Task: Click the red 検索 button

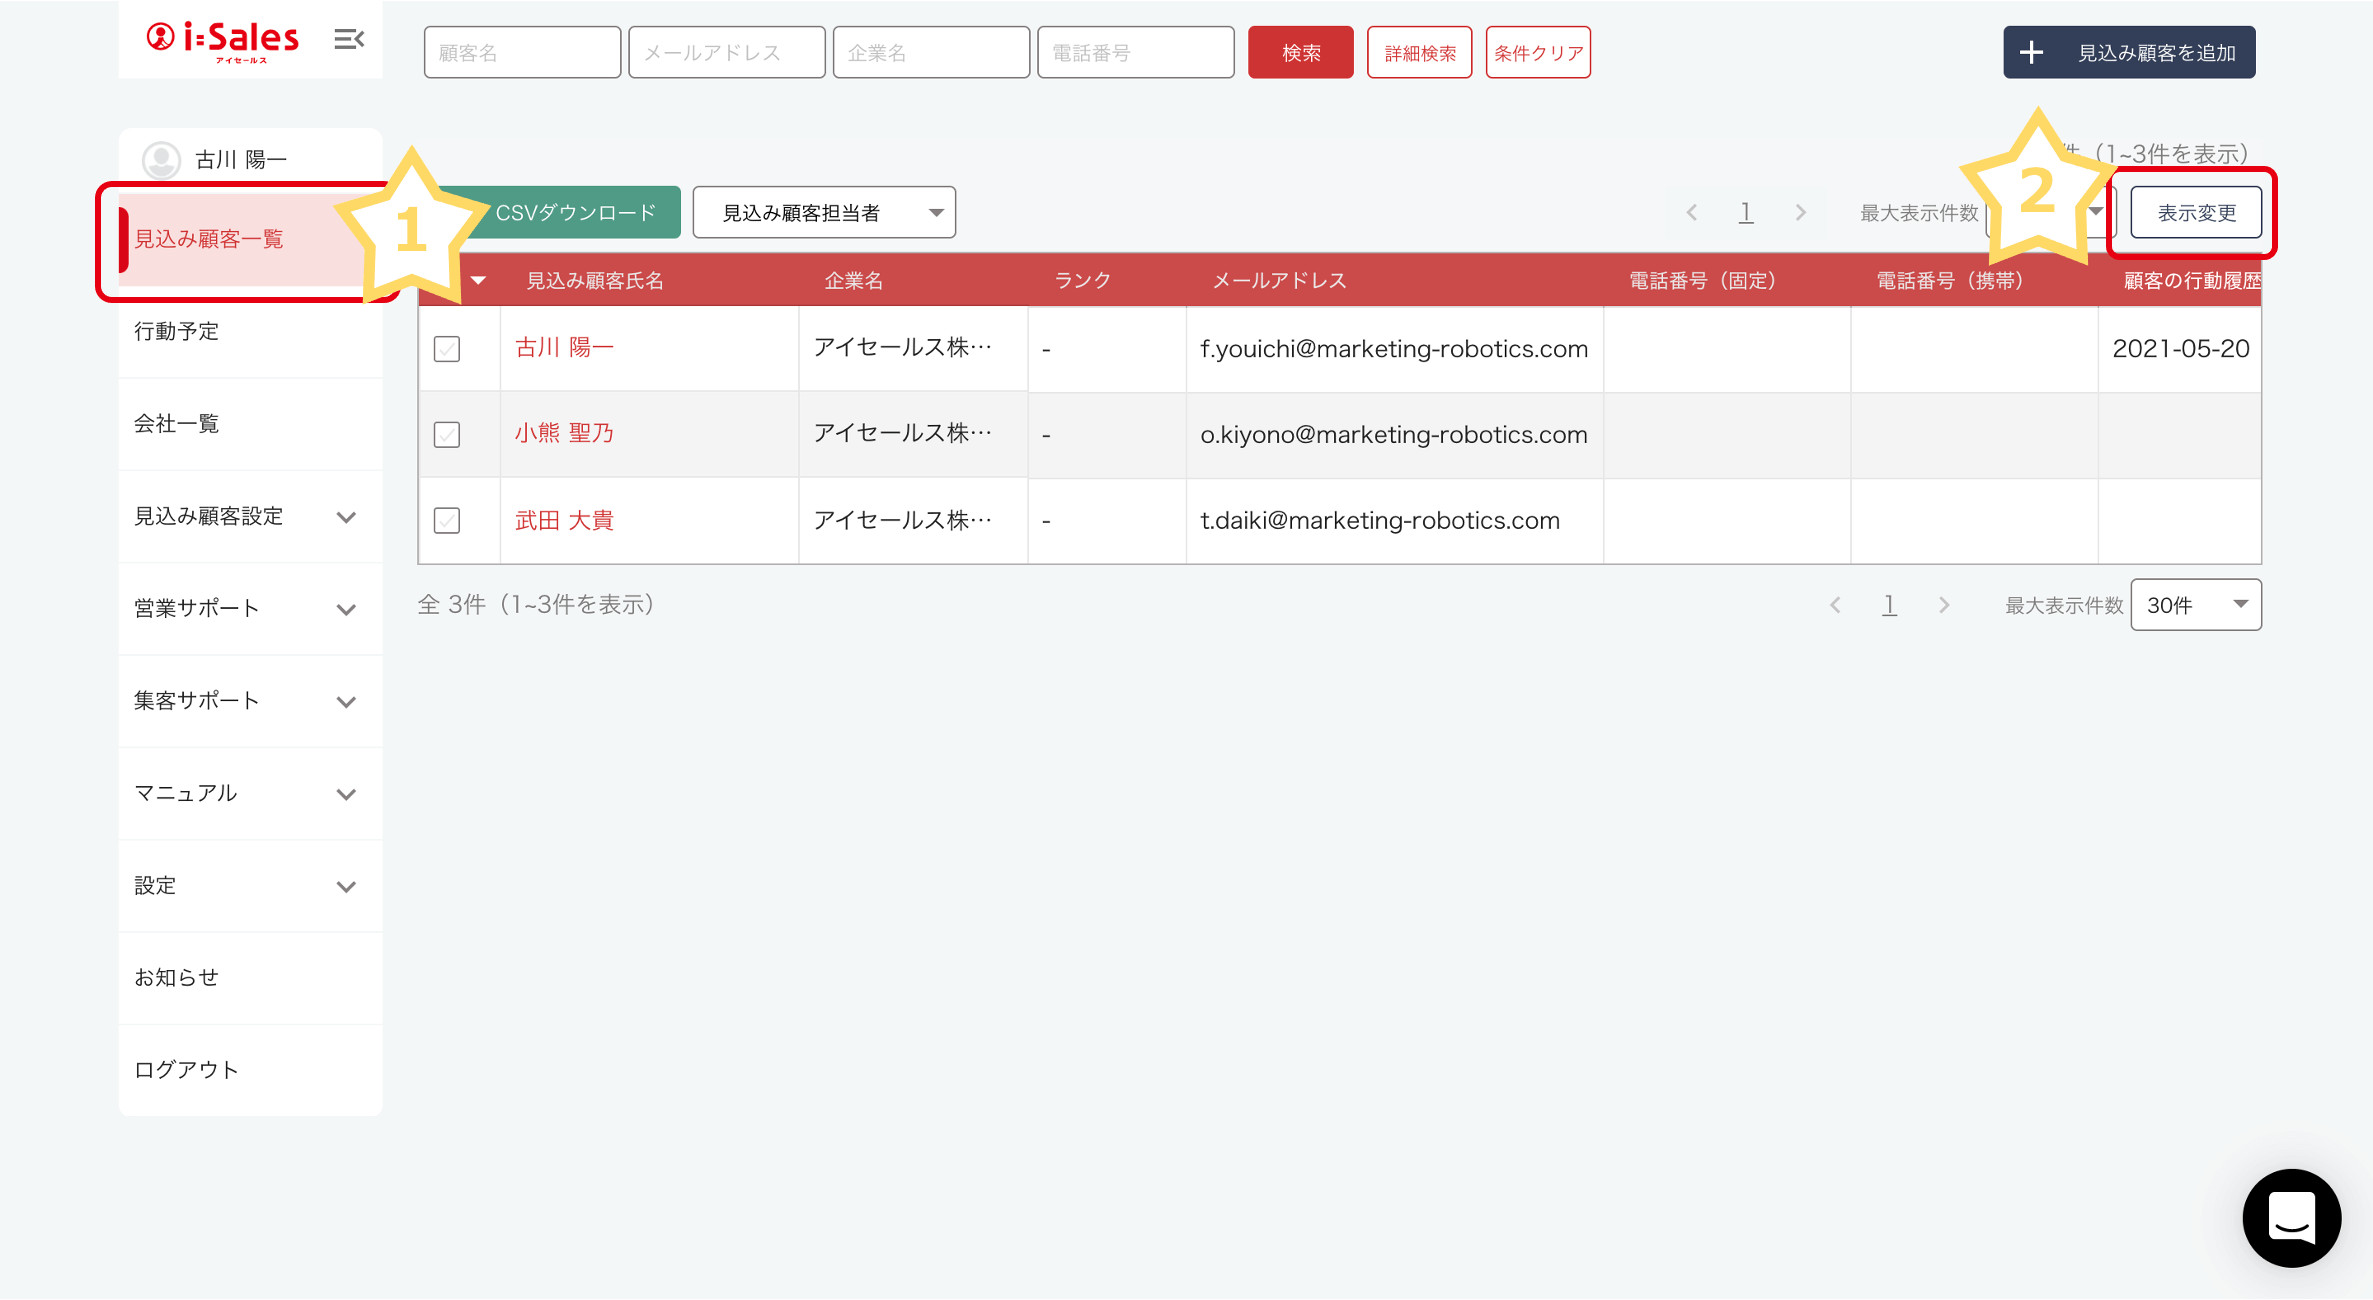Action: (1300, 52)
